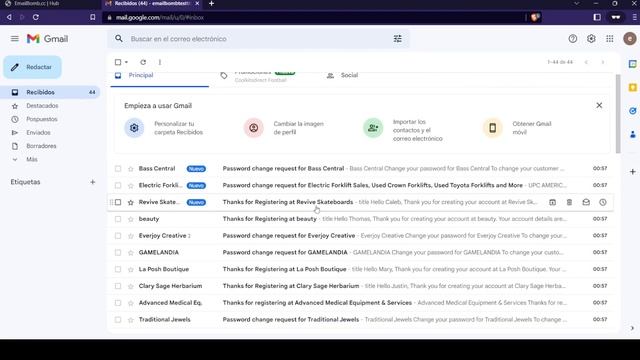Mark Revive Skateboards email as read
This screenshot has height=360, width=640.
tap(586, 202)
